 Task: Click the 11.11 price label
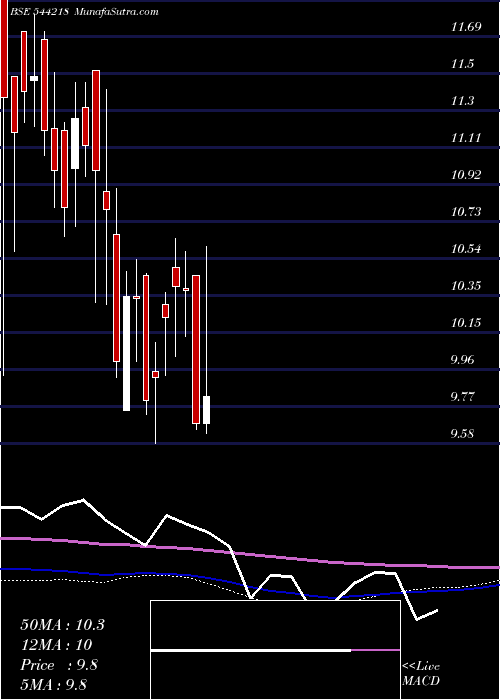466,138
